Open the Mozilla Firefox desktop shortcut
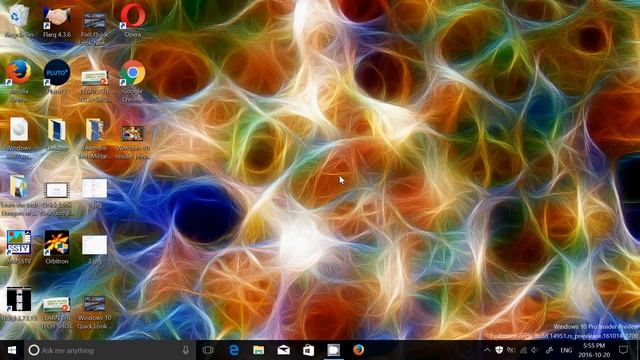The height and width of the screenshot is (360, 640). [19, 80]
